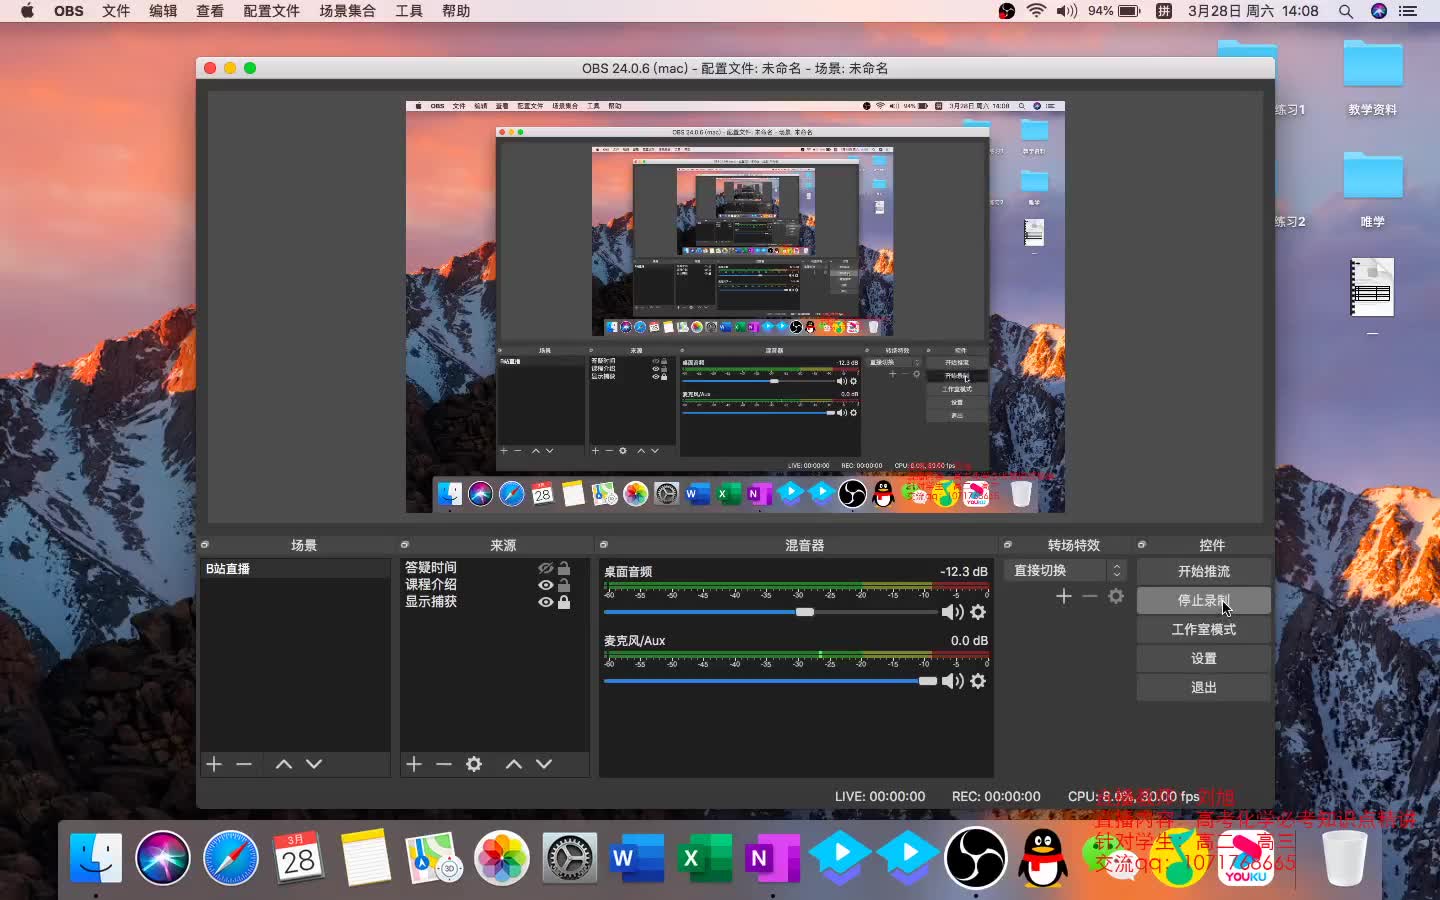Pop out the 来源 dock panel

(405, 545)
